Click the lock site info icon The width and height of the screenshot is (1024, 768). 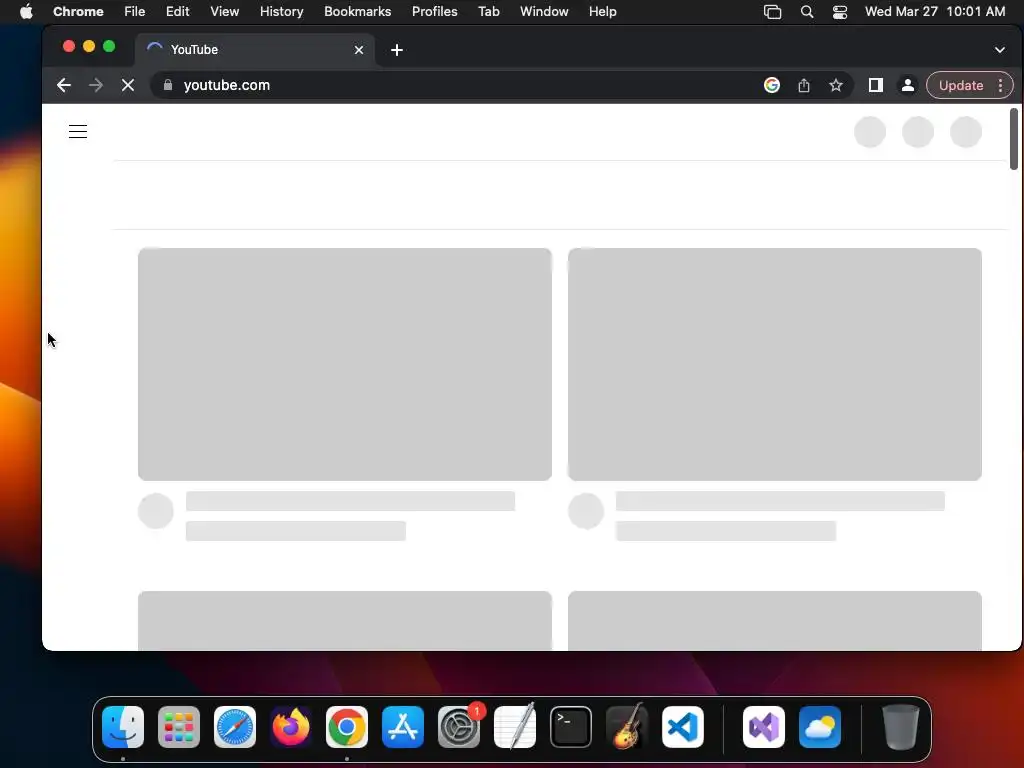click(x=168, y=85)
